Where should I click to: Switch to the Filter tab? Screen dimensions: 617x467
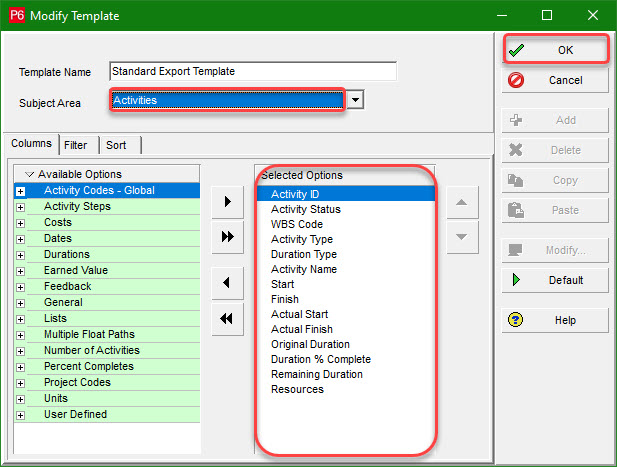(76, 145)
